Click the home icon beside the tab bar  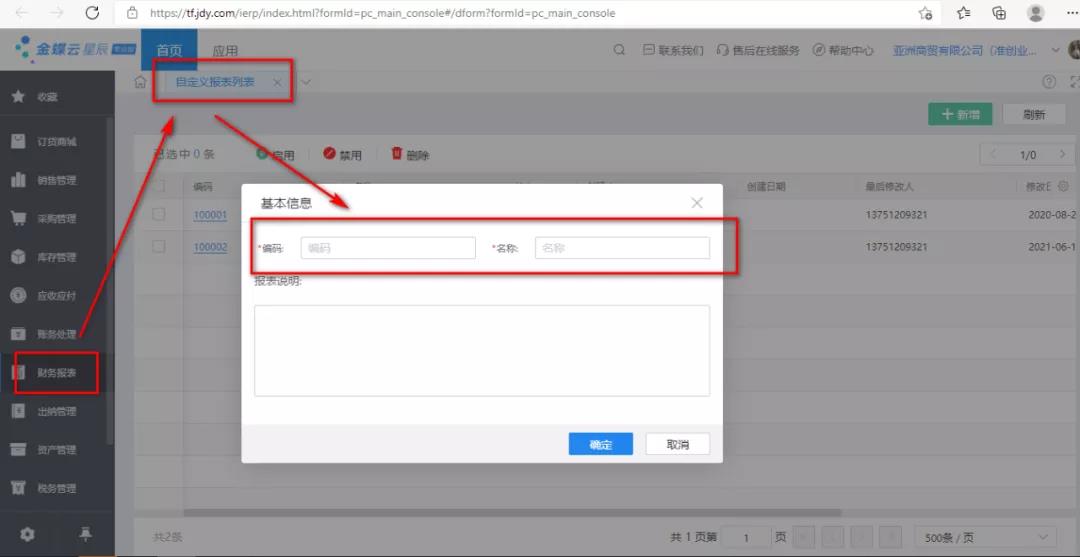(x=141, y=82)
